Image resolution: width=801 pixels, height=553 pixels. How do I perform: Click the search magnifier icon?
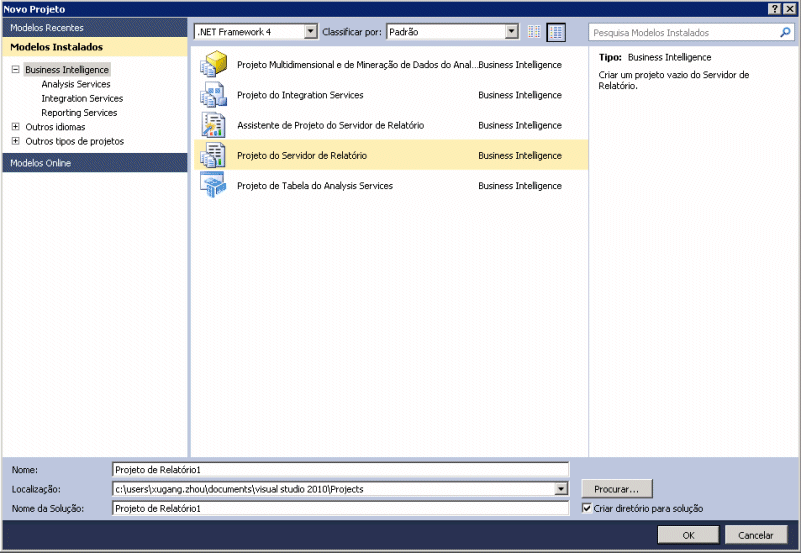(x=785, y=32)
